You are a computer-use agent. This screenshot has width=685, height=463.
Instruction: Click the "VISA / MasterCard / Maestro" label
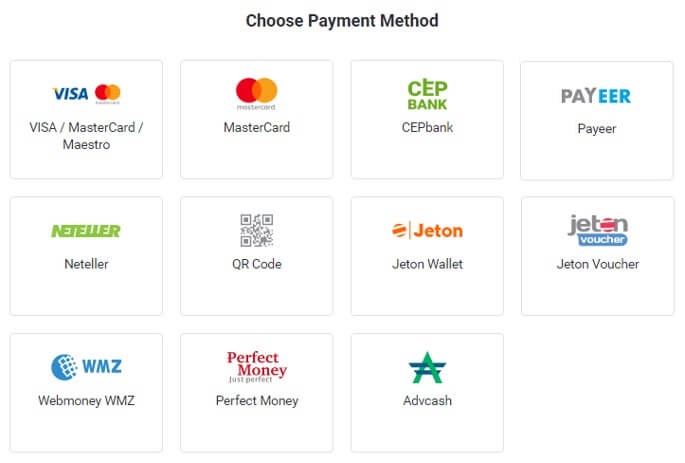tap(86, 136)
